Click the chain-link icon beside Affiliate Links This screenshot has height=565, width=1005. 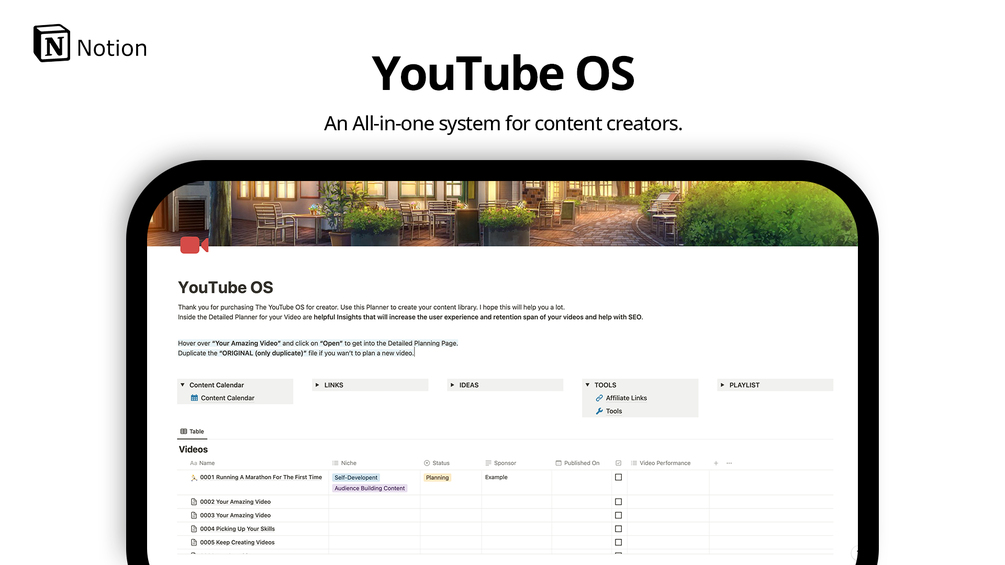tap(599, 398)
